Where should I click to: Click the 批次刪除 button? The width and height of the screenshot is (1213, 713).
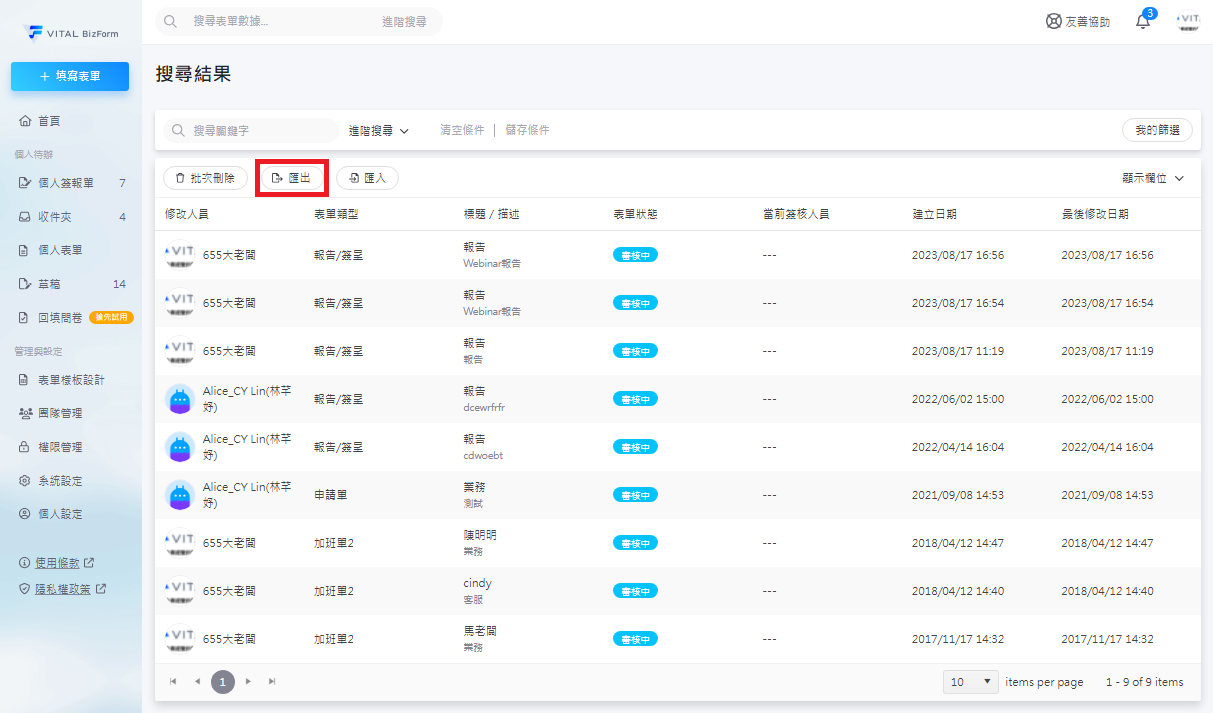pyautogui.click(x=205, y=178)
